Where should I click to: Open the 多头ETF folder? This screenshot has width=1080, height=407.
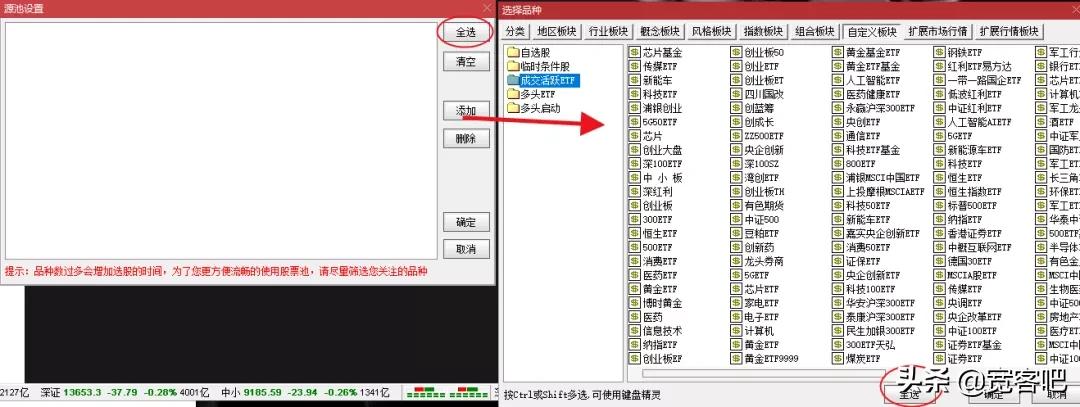[x=538, y=94]
